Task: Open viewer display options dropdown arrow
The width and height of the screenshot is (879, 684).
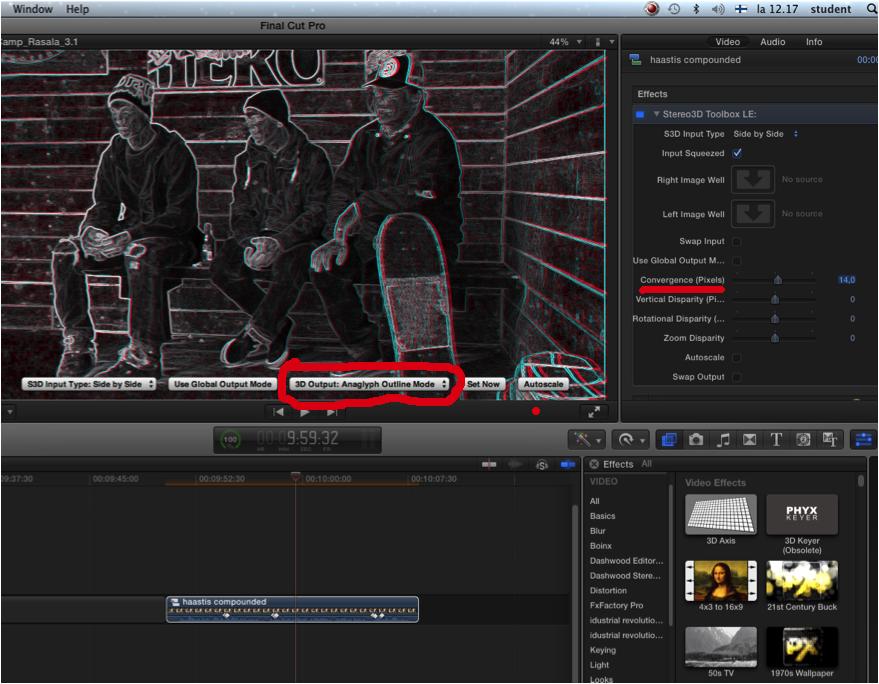Action: [x=611, y=42]
